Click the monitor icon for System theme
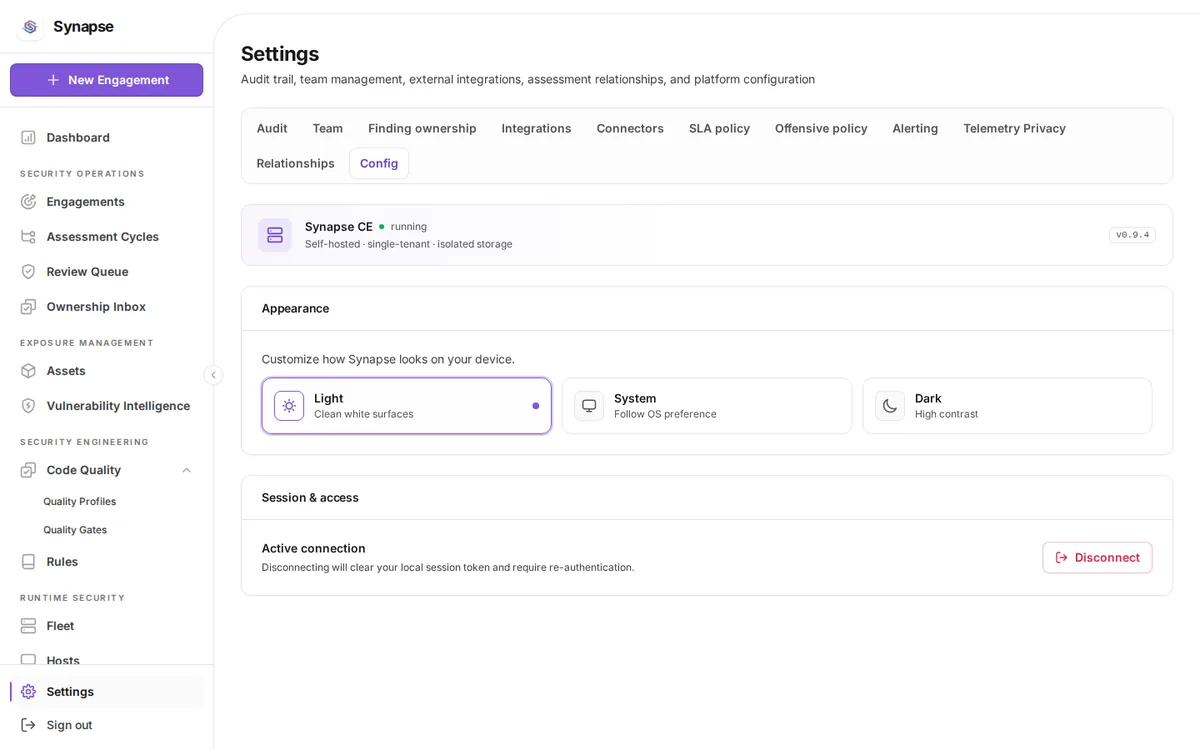The image size is (1200, 750). tap(589, 405)
